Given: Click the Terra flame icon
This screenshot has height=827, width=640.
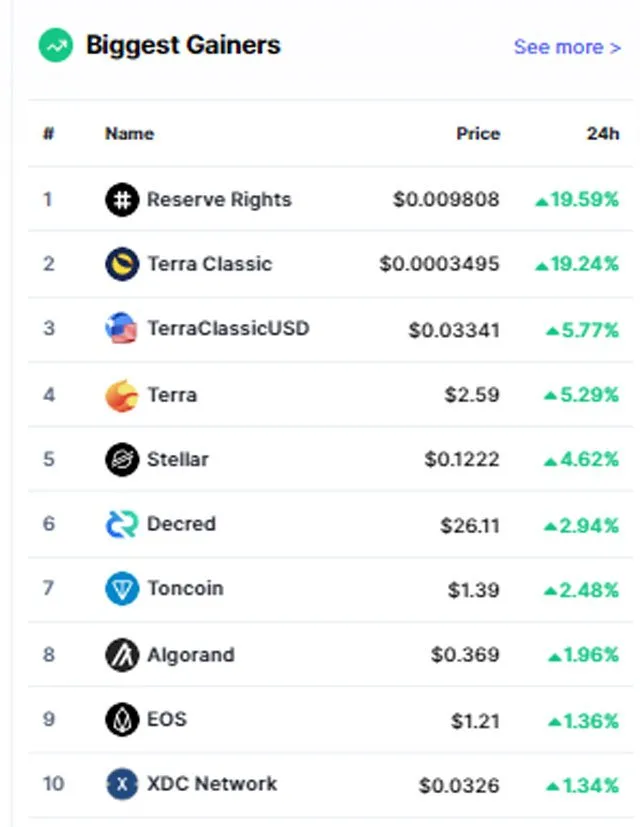Looking at the screenshot, I should click(122, 395).
